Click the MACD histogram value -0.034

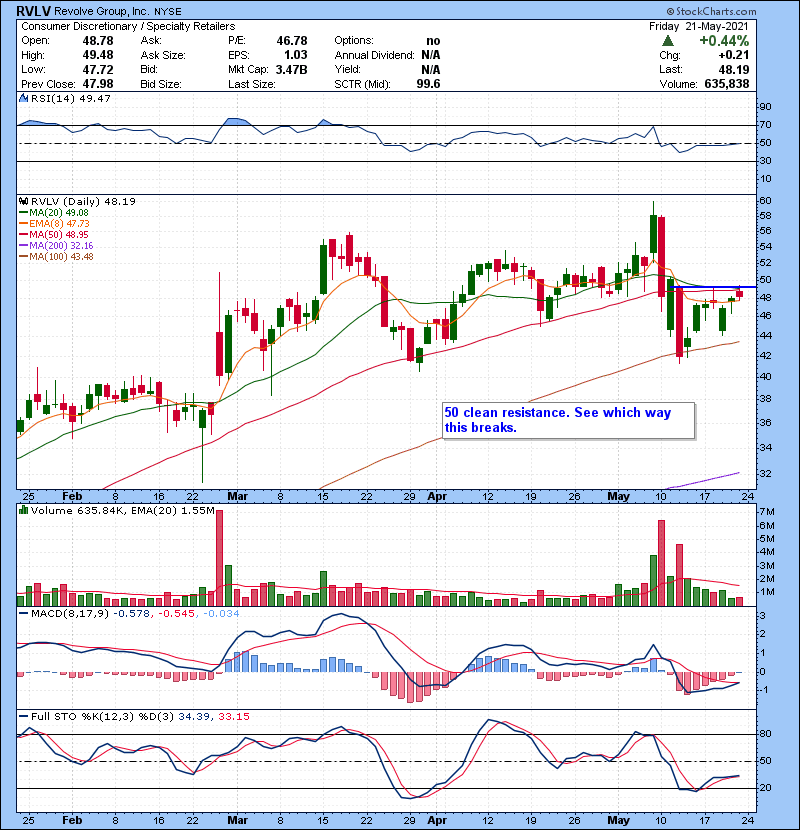[221, 614]
